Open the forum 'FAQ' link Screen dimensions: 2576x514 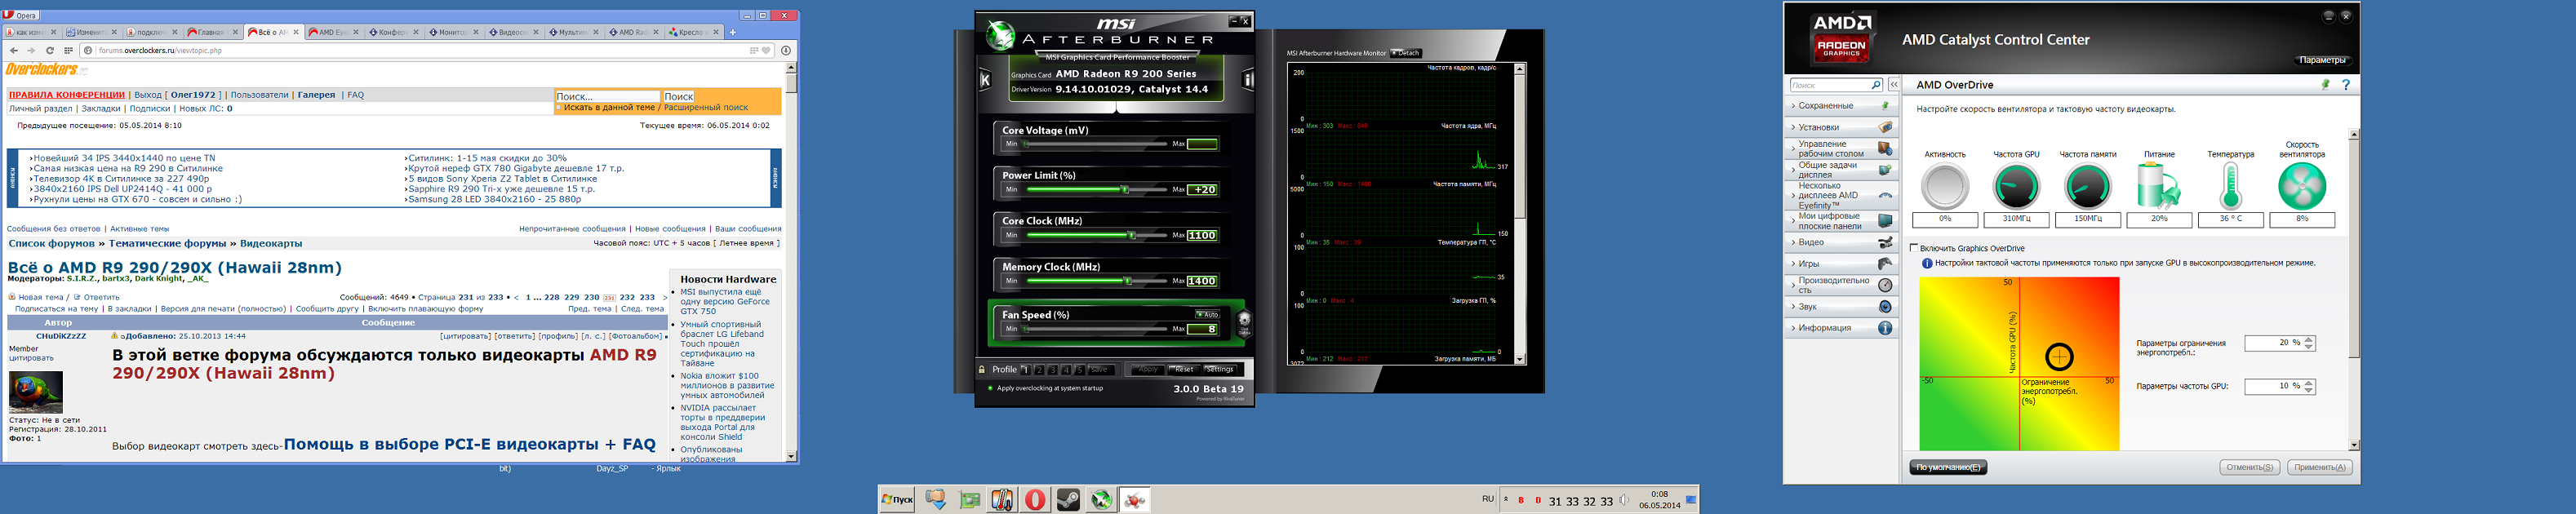[356, 95]
